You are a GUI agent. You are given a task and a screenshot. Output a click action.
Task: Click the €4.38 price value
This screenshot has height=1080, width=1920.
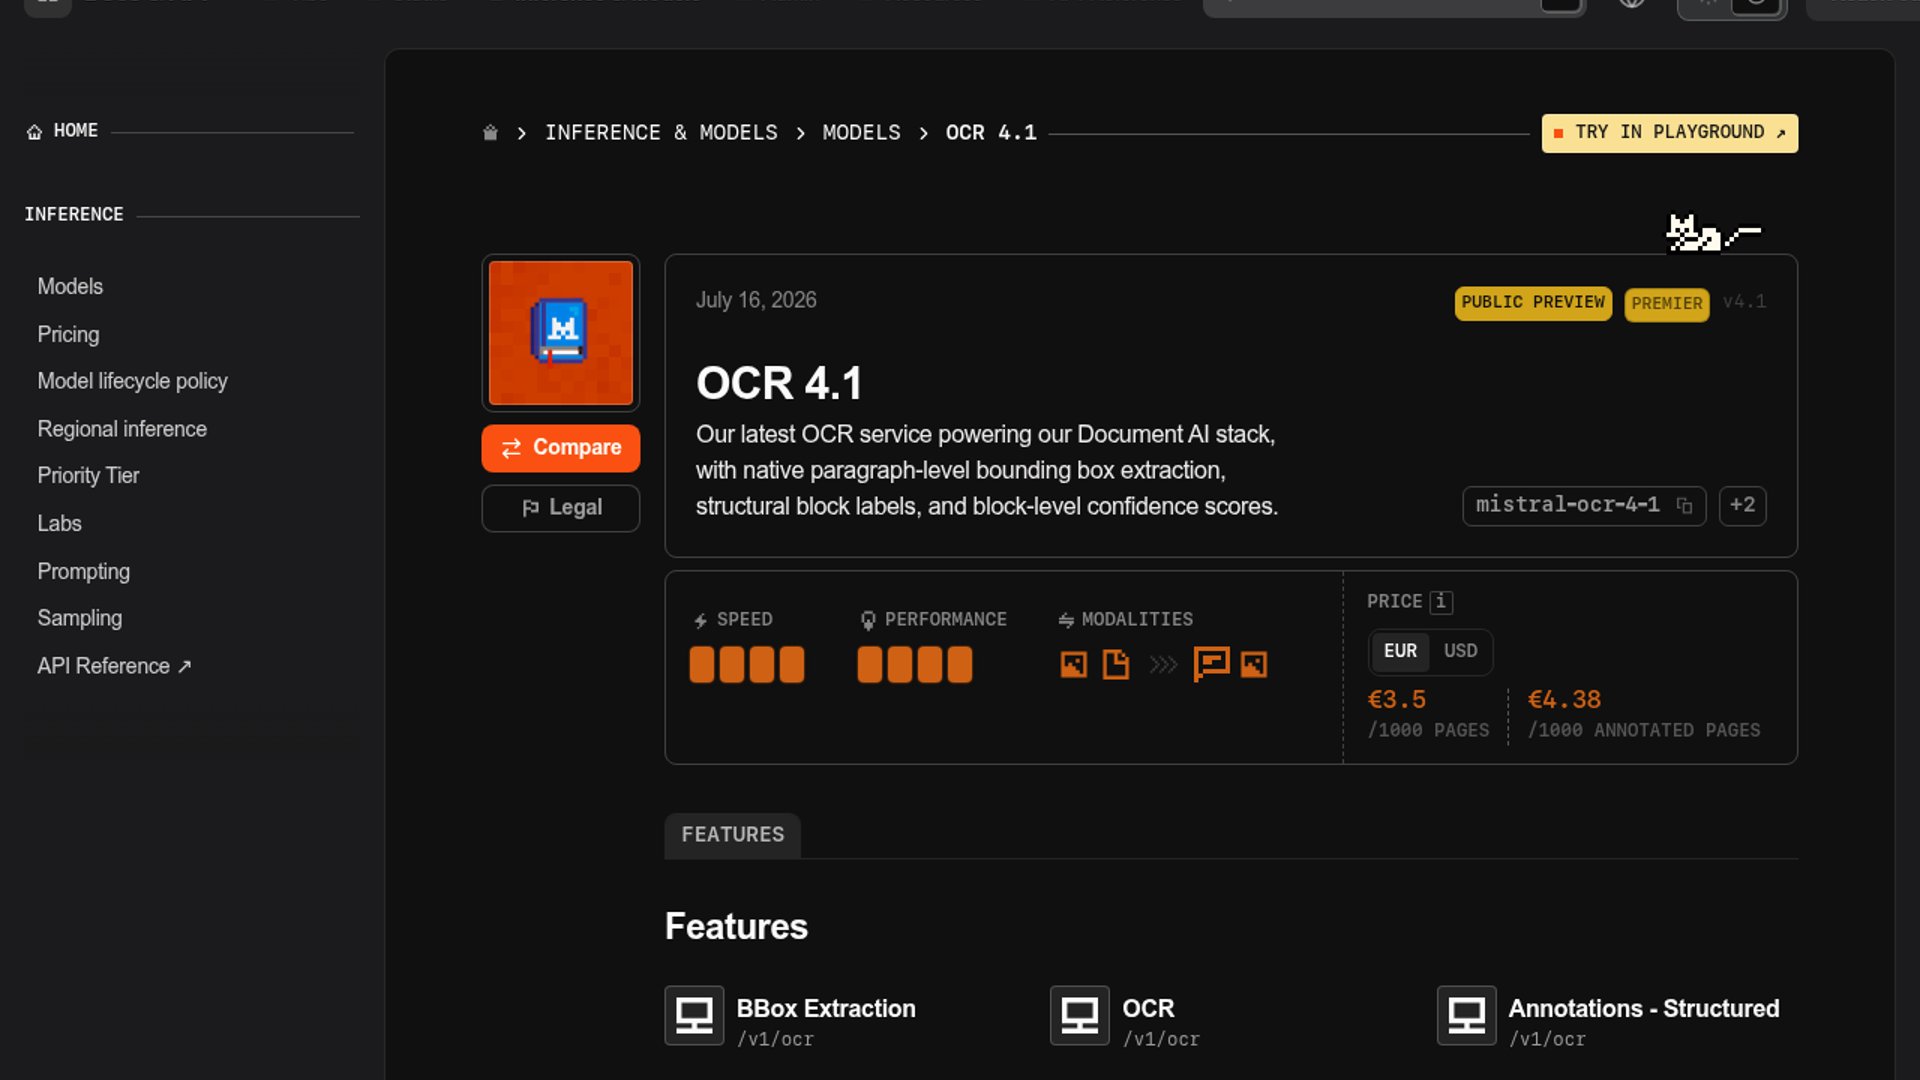pyautogui.click(x=1564, y=700)
